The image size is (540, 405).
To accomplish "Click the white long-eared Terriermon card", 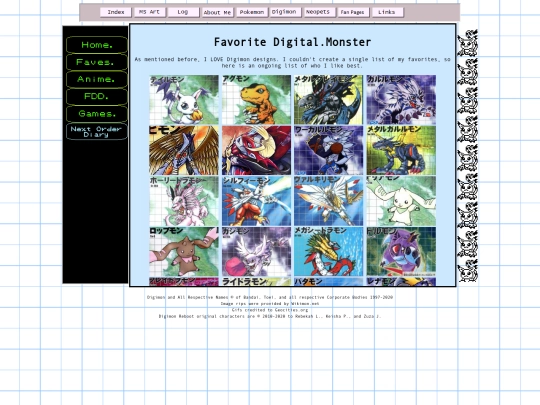I will (401, 201).
